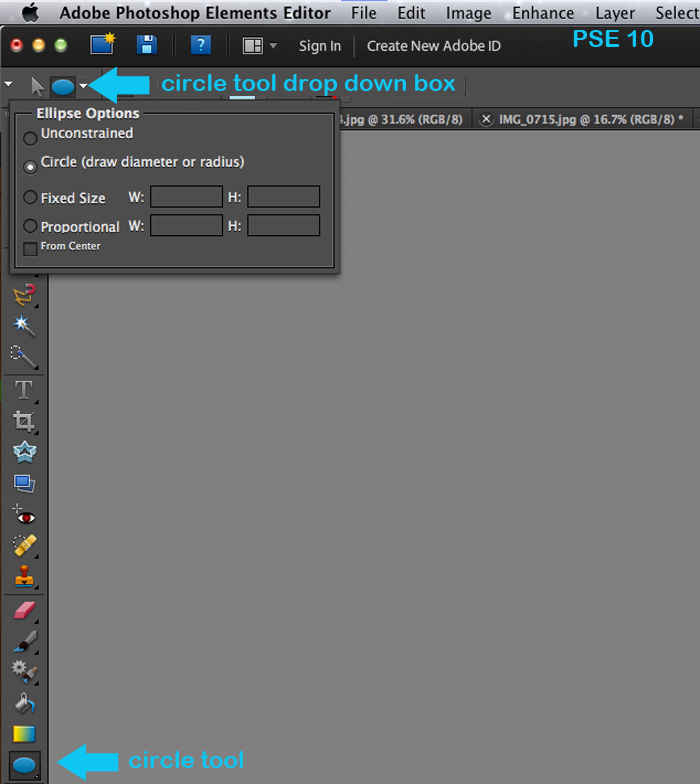
Task: Select the Clone Stamp tool
Action: 24,576
